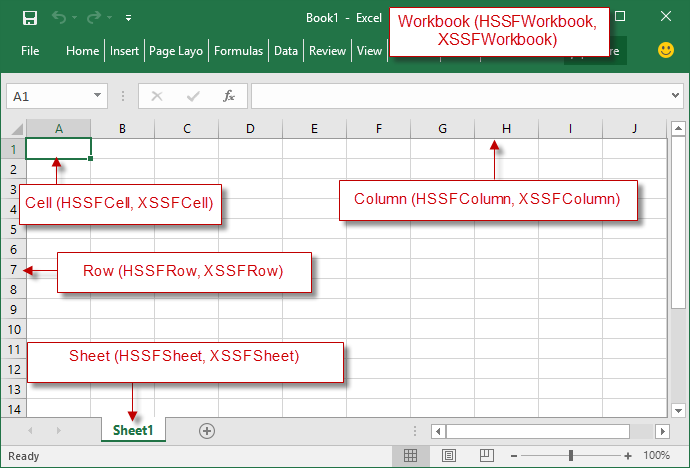Screen dimensions: 690x468
Task: Click the 100% zoom level
Action: tap(656, 456)
